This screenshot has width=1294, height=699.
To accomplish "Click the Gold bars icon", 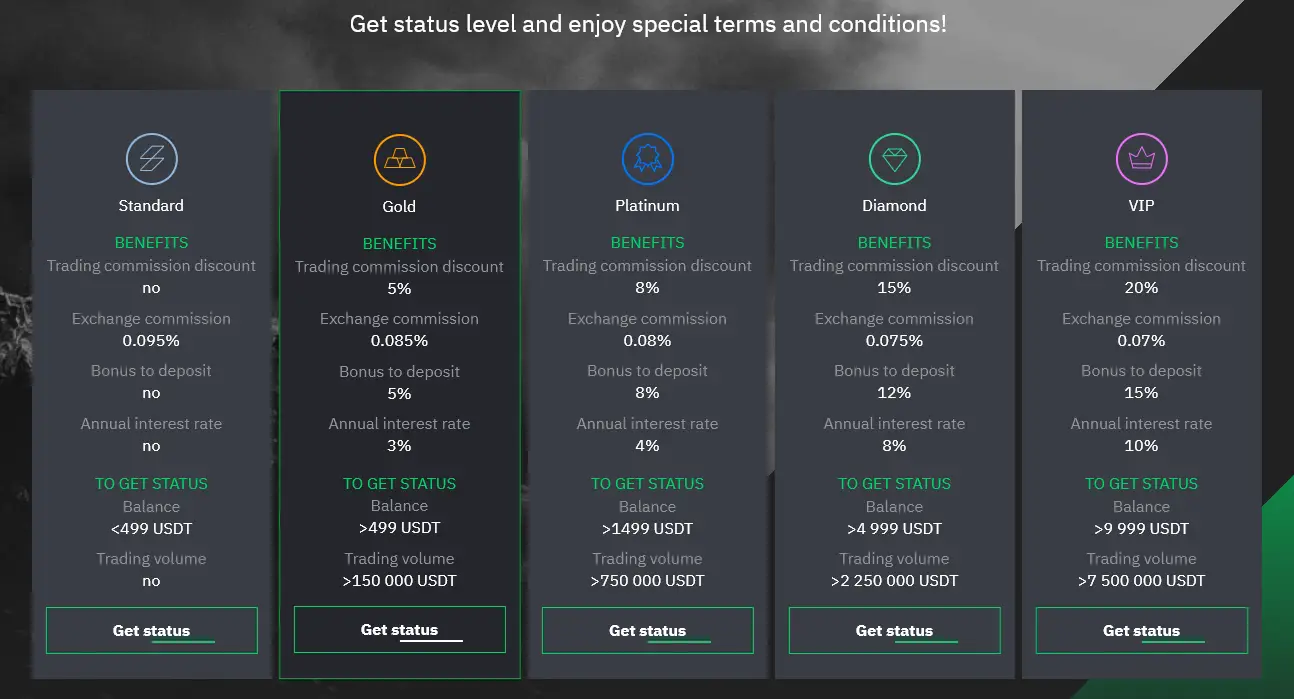I will [x=400, y=160].
